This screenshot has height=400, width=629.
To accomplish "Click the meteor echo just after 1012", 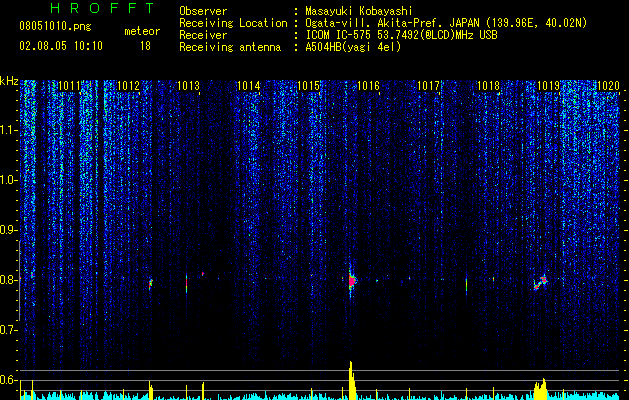I will click(151, 284).
